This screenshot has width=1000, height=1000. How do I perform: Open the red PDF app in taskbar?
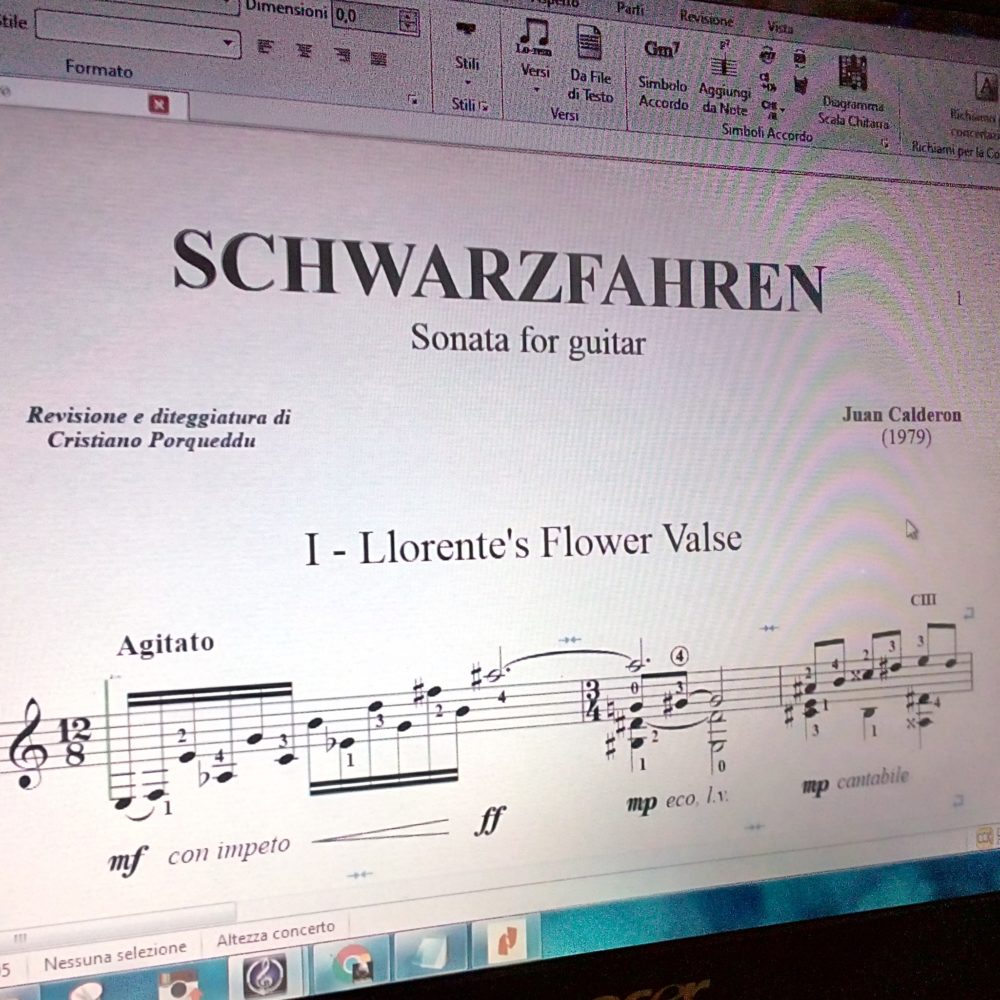[x=507, y=942]
